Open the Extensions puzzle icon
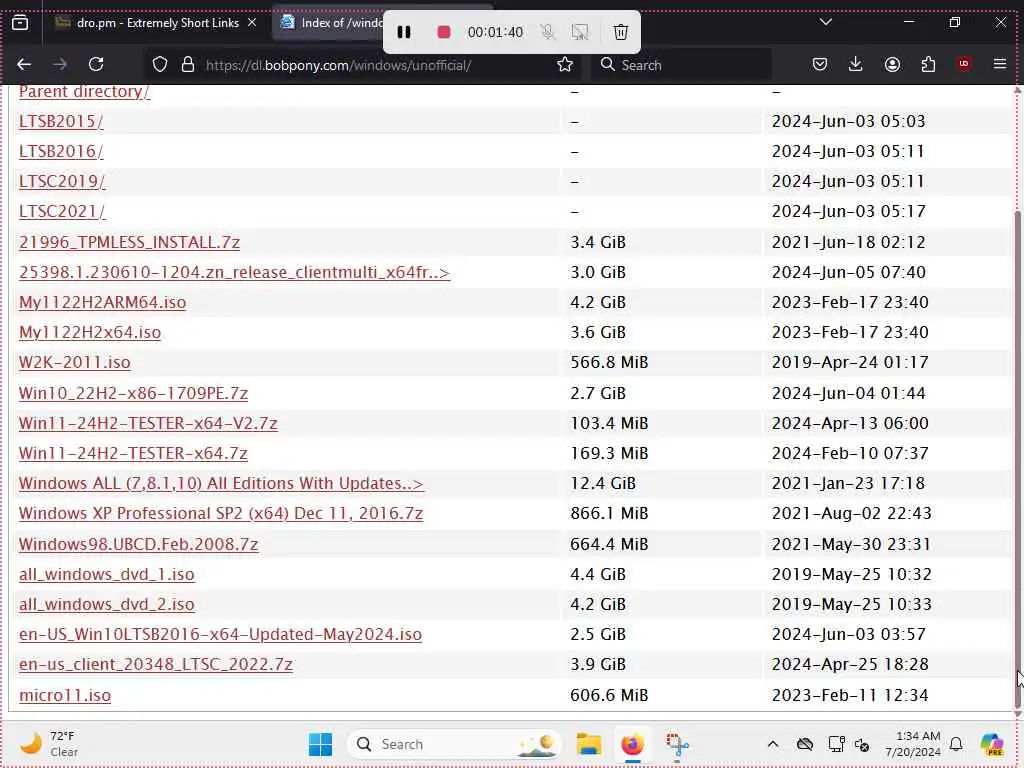Image resolution: width=1024 pixels, height=768 pixels. coord(928,64)
